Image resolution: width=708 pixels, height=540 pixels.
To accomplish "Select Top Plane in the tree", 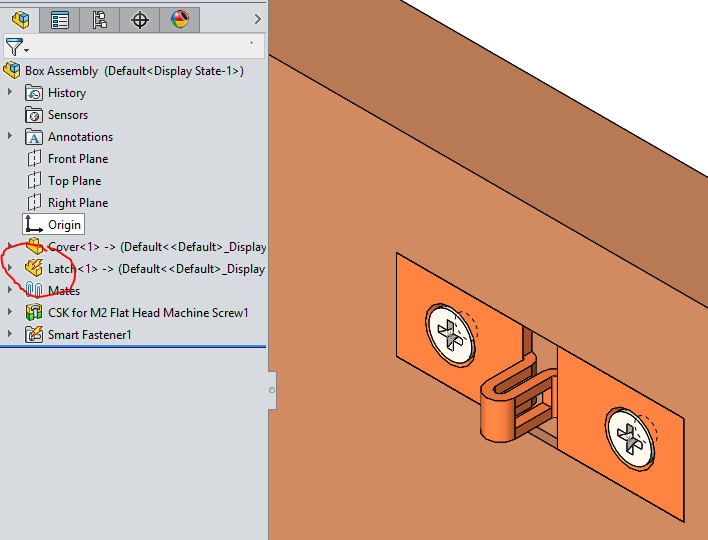I will click(75, 181).
